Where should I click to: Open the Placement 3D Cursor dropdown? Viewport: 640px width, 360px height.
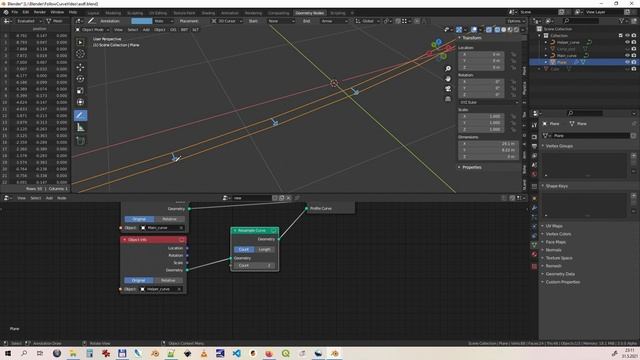tap(227, 21)
